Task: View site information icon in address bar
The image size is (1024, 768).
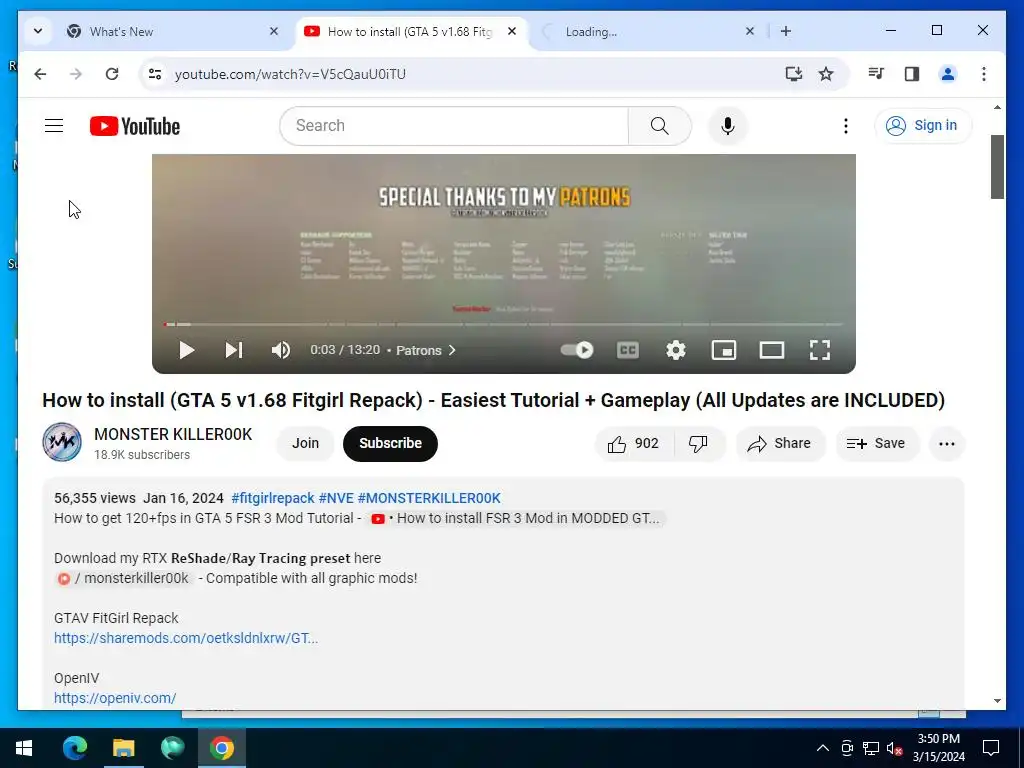Action: click(x=155, y=74)
